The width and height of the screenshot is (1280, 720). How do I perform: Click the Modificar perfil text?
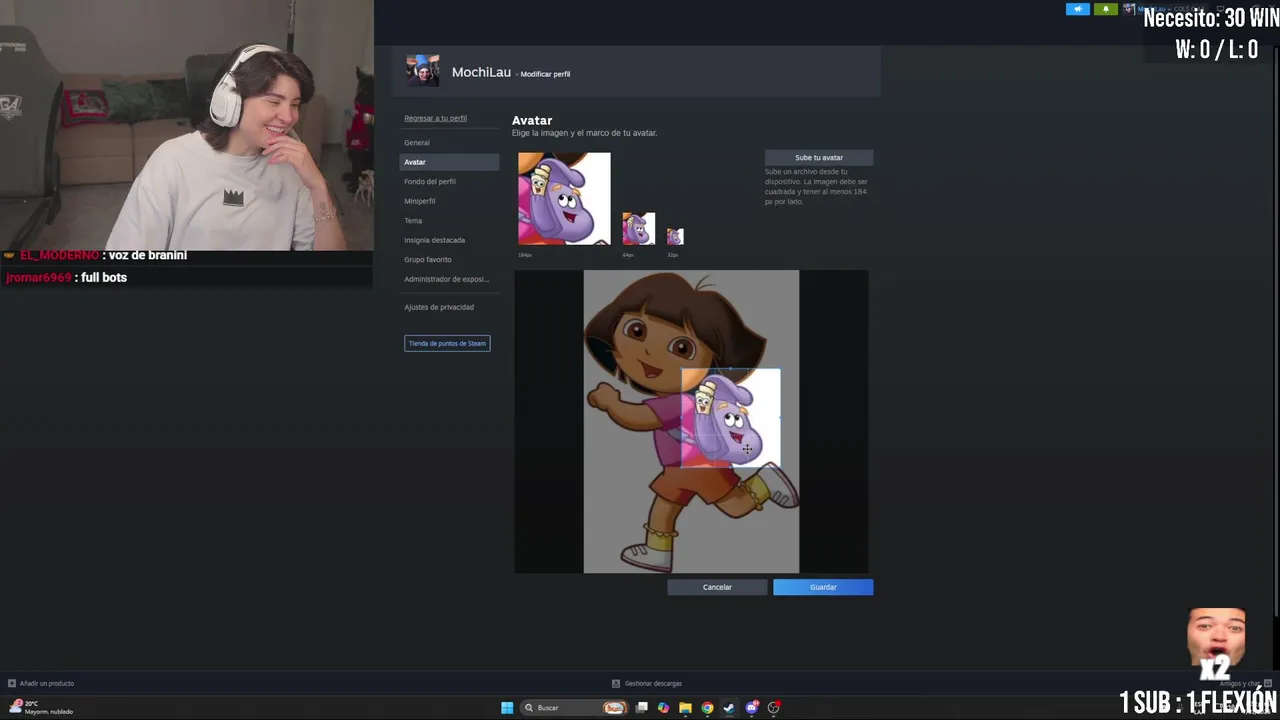point(545,74)
